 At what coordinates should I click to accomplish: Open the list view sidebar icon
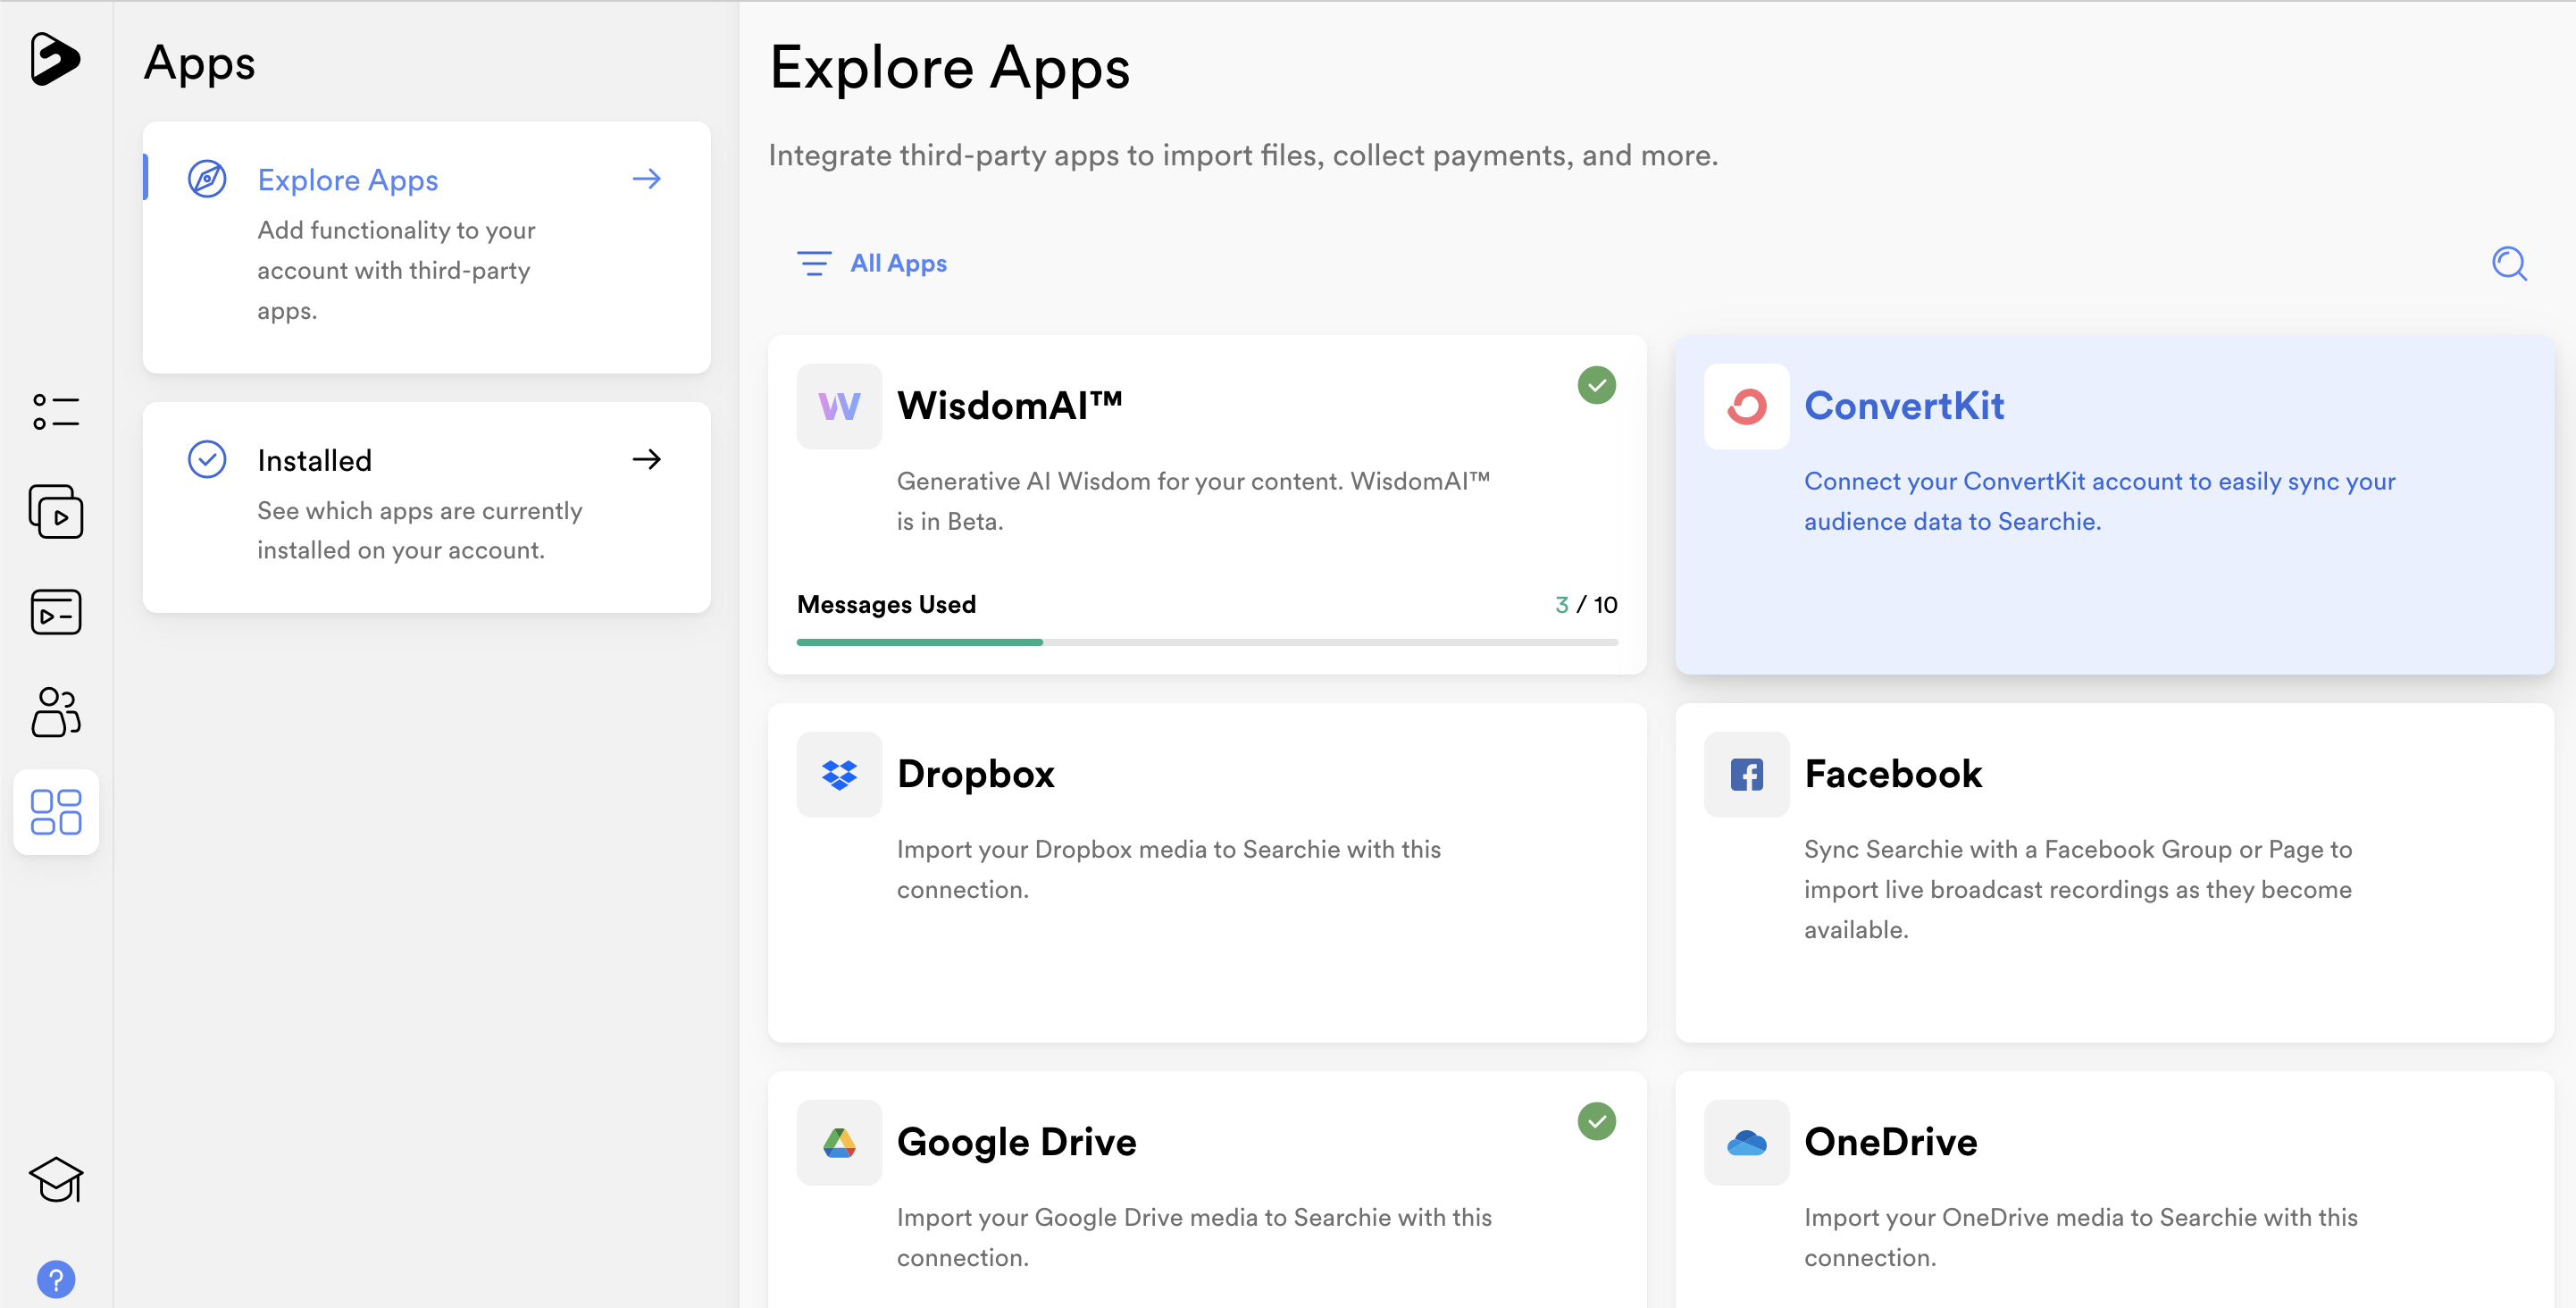click(x=56, y=412)
